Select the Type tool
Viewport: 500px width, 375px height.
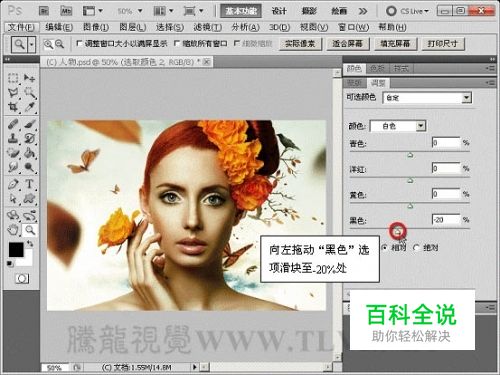point(30,184)
